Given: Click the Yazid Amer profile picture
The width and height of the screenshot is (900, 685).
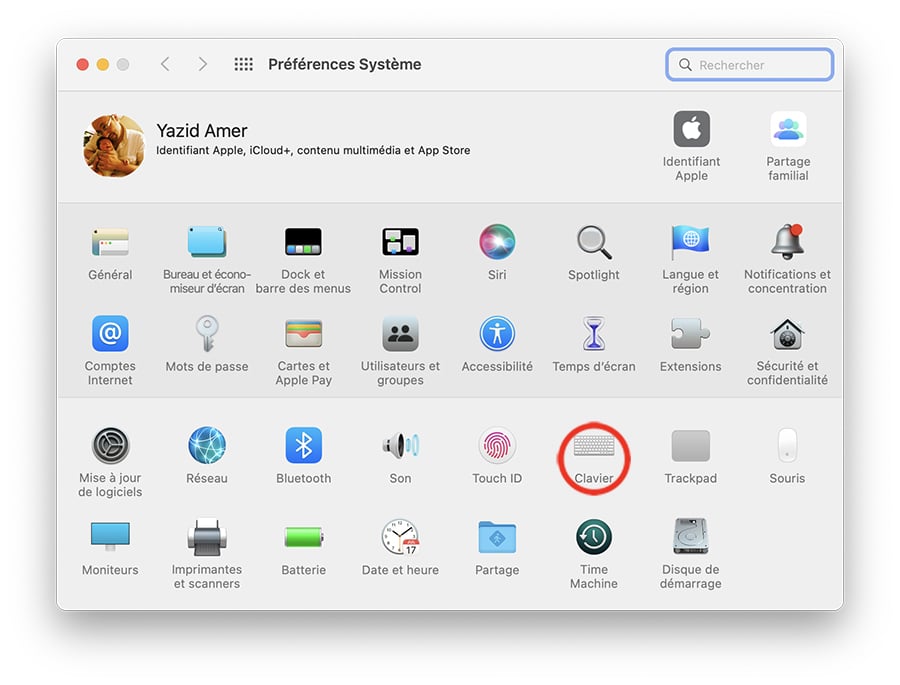Looking at the screenshot, I should [x=114, y=146].
